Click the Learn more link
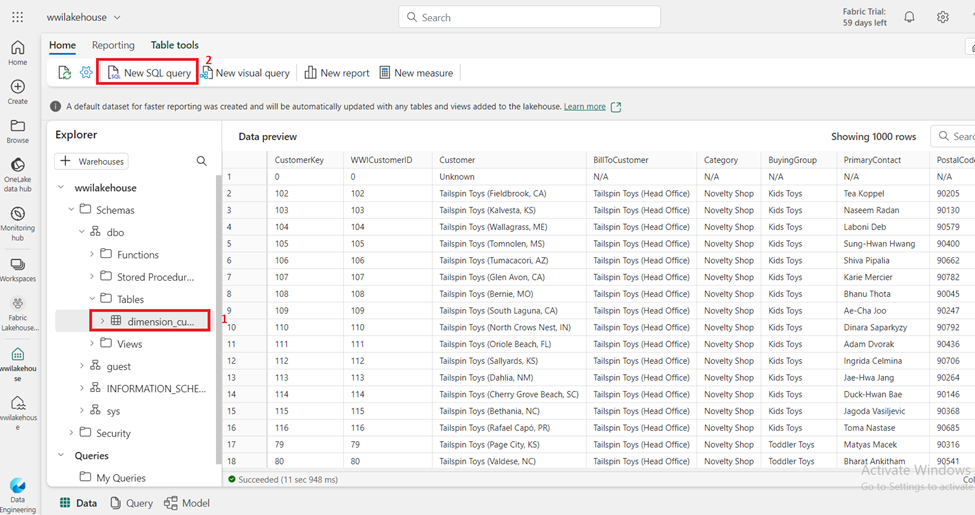 tap(585, 106)
